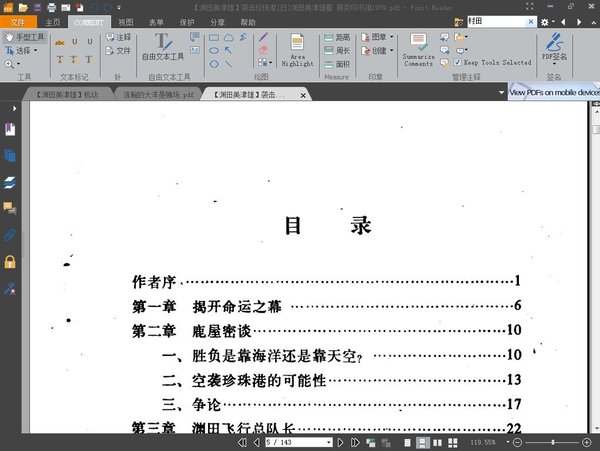Switch to single page view mode
600x451 pixels.
pyautogui.click(x=408, y=443)
